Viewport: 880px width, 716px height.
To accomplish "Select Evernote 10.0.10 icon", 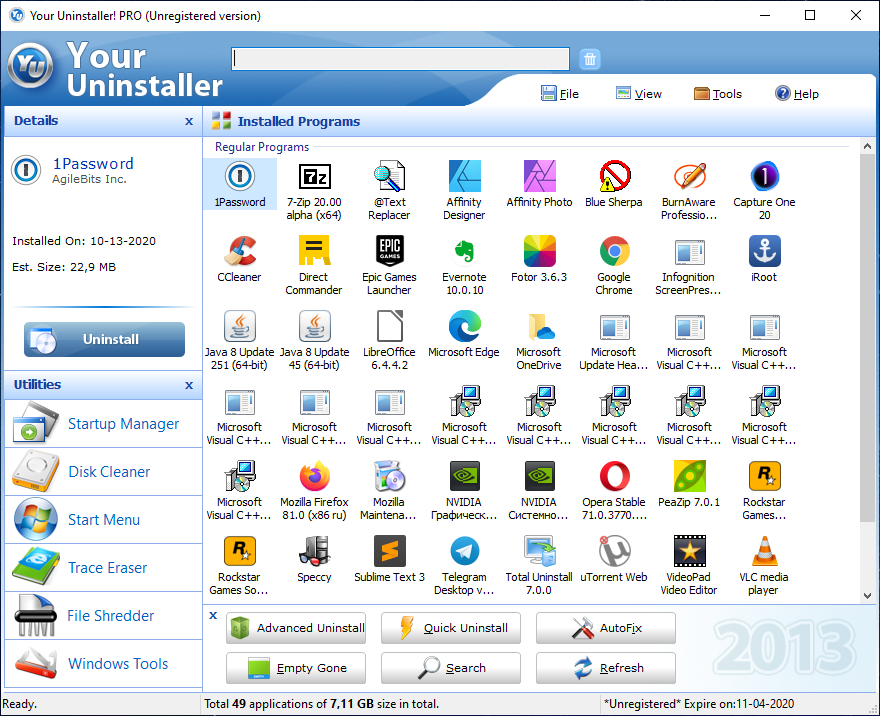I will [x=464, y=251].
